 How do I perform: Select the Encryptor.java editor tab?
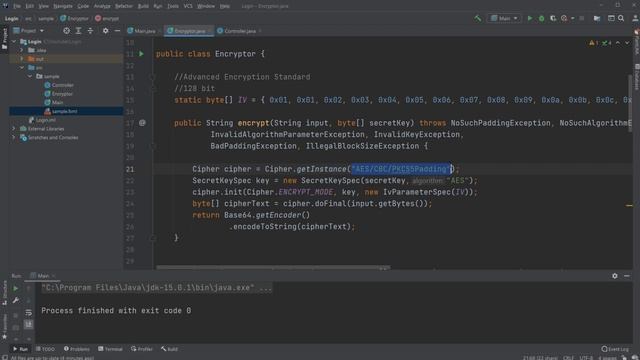pyautogui.click(x=189, y=31)
